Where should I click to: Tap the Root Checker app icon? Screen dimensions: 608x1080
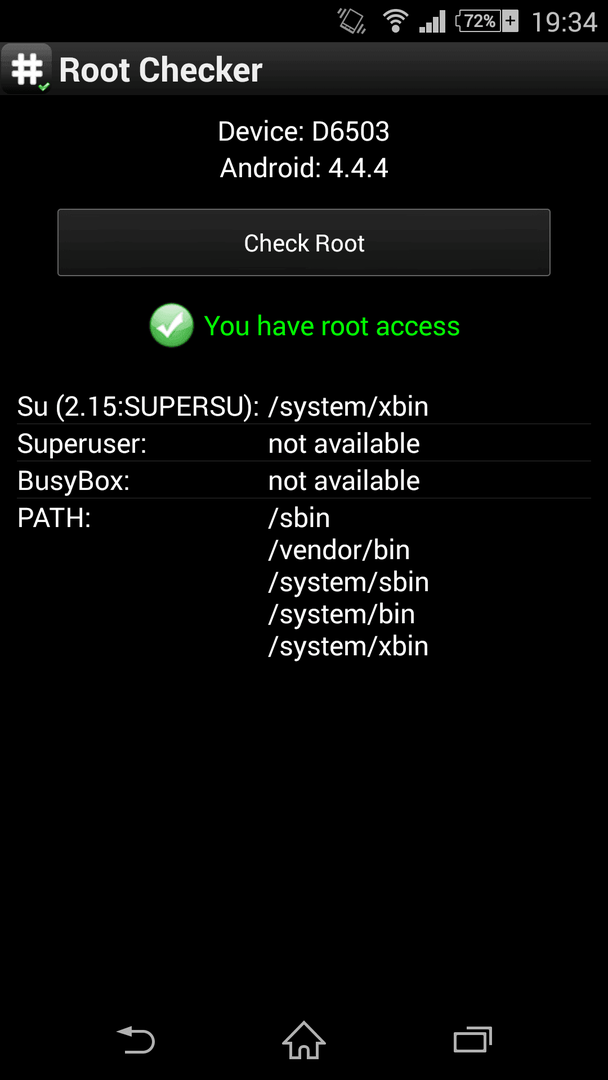(x=26, y=69)
